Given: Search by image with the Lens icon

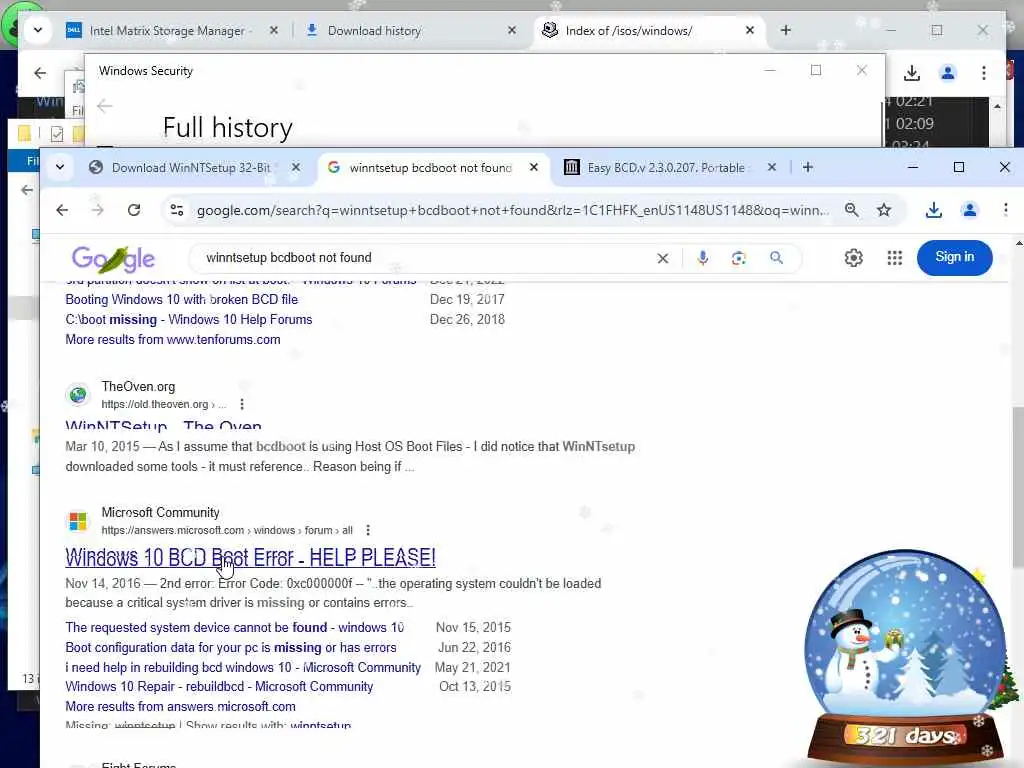Looking at the screenshot, I should [739, 258].
